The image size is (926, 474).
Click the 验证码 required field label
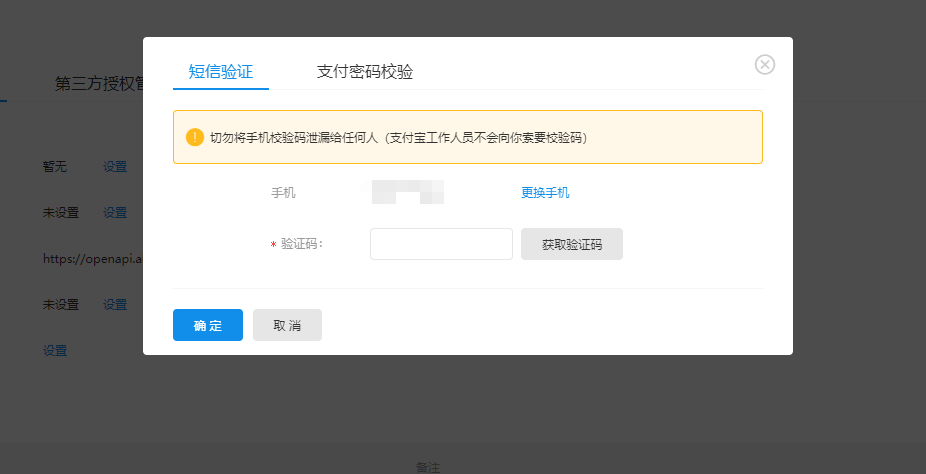[301, 244]
